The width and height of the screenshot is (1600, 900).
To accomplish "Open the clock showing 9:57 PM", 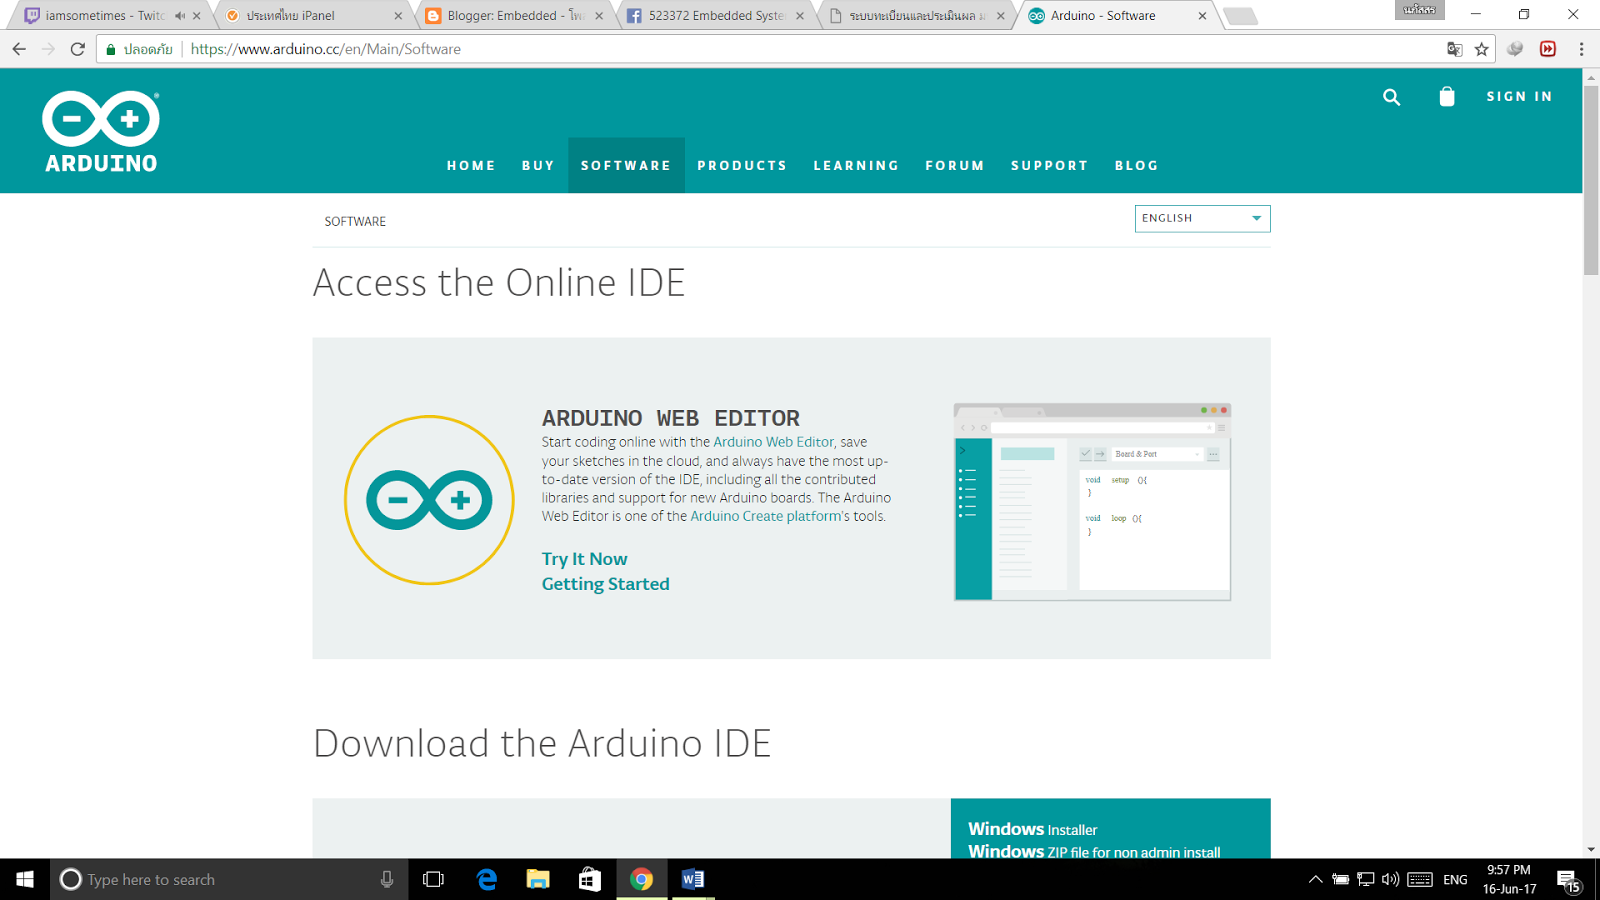I will point(1509,879).
